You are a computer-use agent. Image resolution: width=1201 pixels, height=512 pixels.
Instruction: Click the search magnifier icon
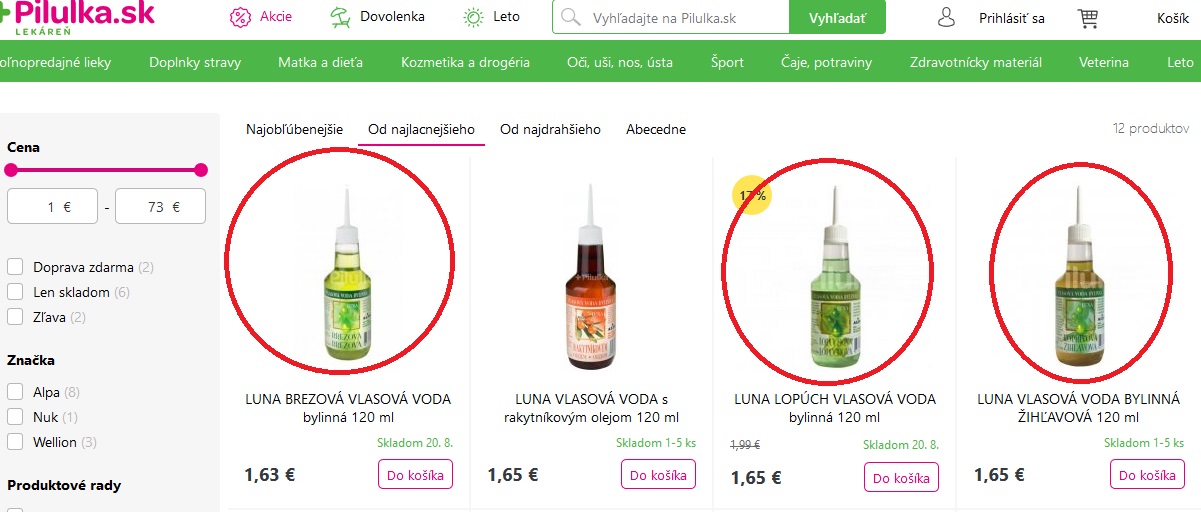point(571,17)
